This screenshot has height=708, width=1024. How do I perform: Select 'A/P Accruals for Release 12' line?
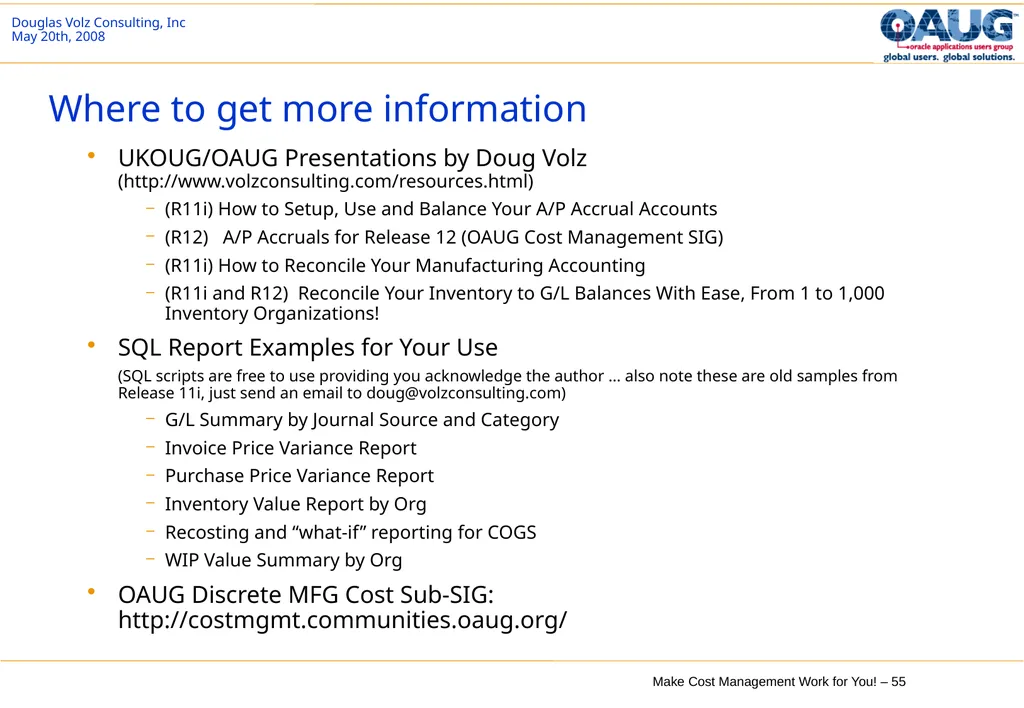pos(444,237)
